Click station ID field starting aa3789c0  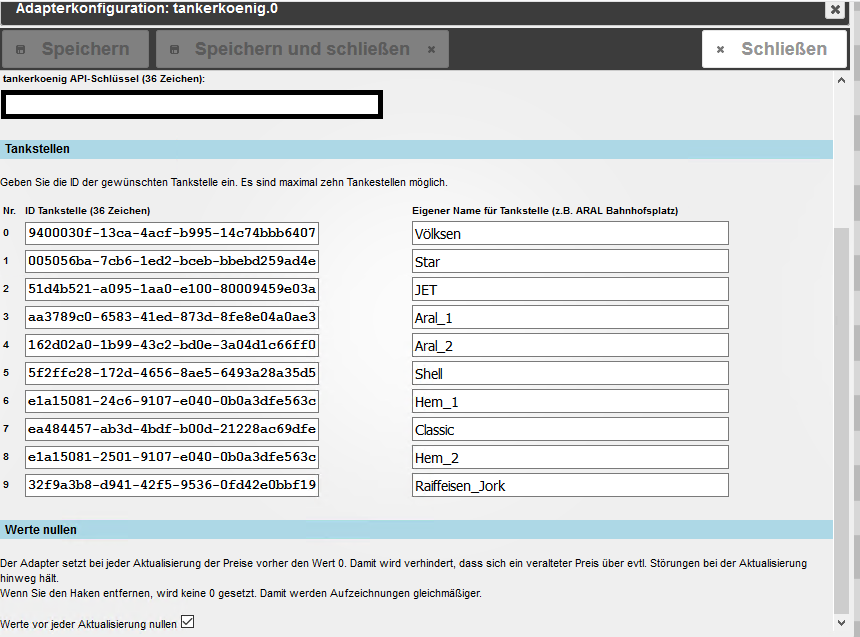172,317
